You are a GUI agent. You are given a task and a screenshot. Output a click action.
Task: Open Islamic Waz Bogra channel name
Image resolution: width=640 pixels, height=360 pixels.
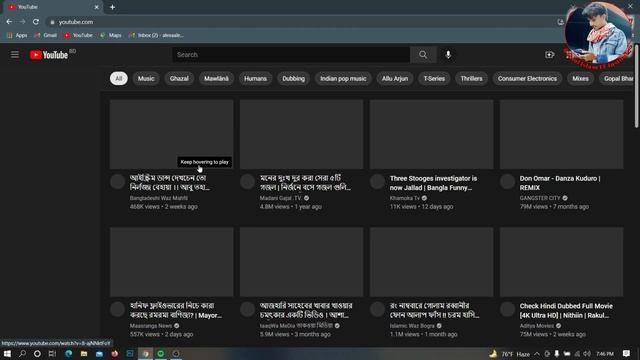[x=412, y=326]
